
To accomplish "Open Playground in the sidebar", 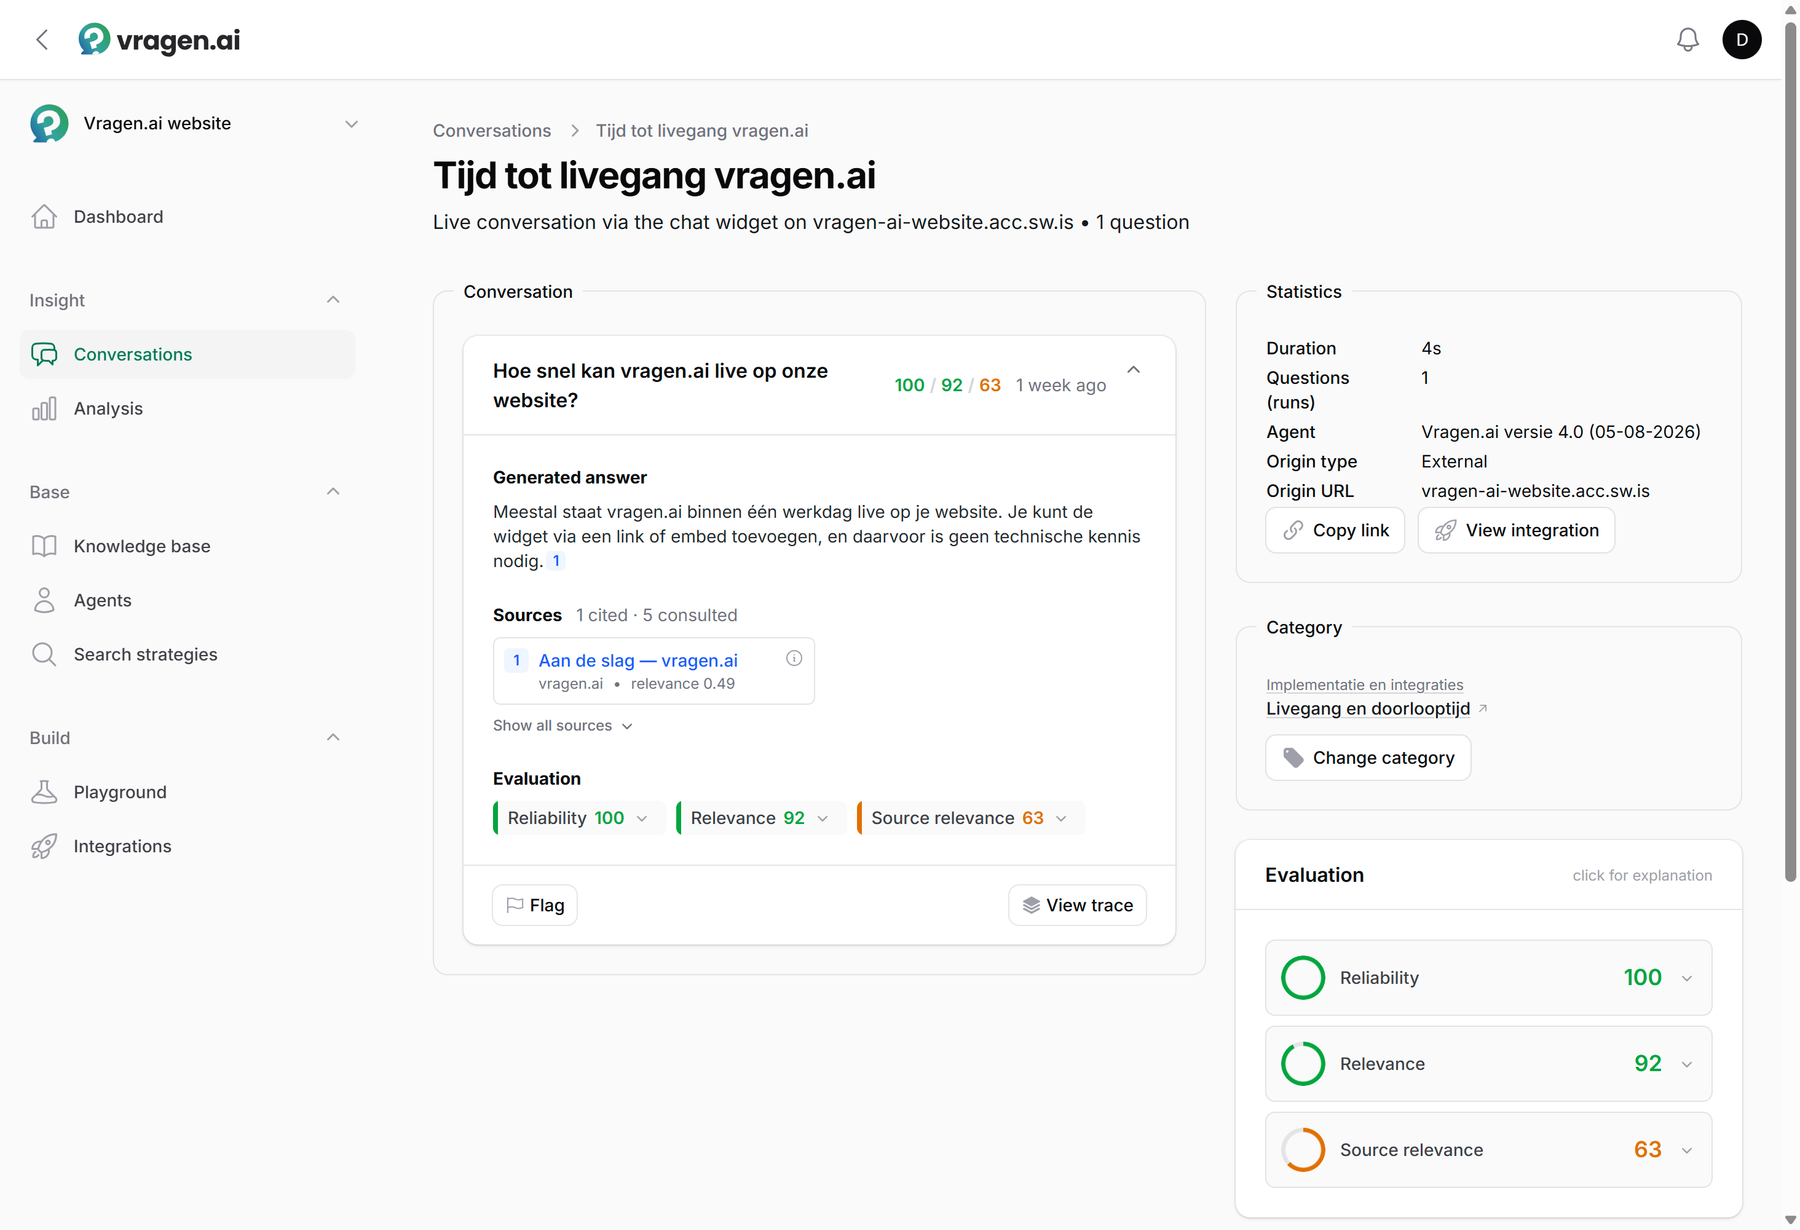I will 187,793.
